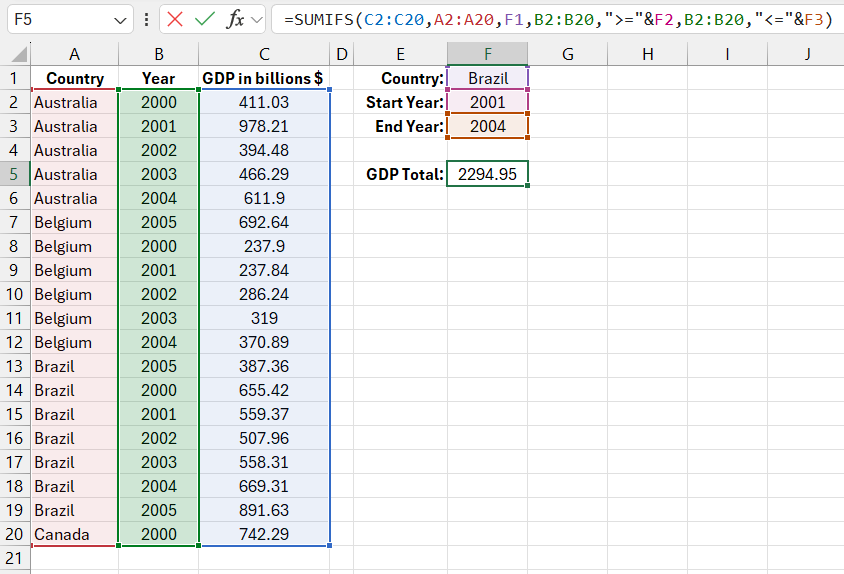The width and height of the screenshot is (844, 574).
Task: Select cell with value 411.03
Action: tap(264, 102)
